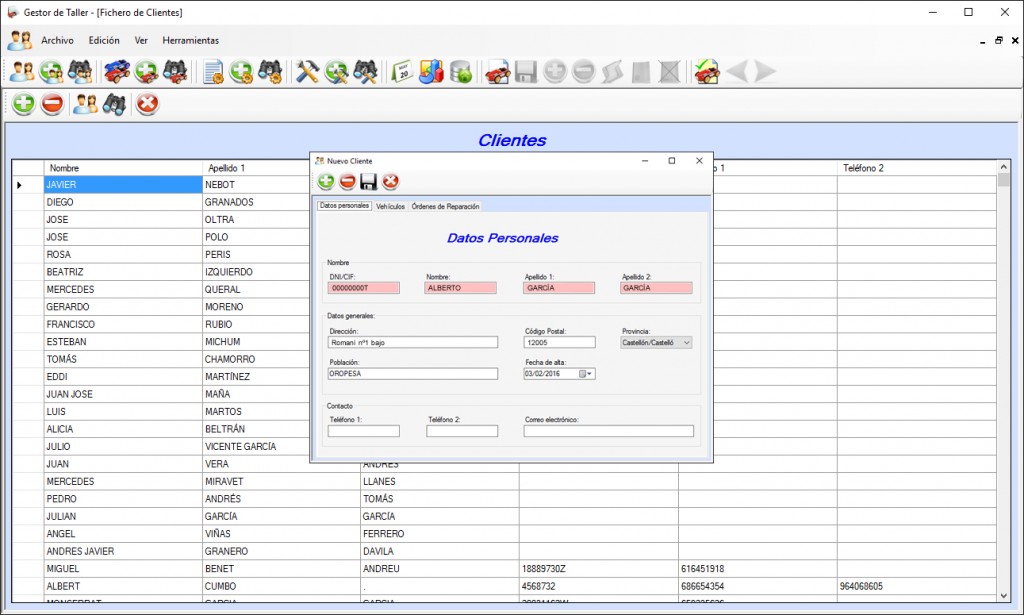Viewport: 1024px width, 615px height.
Task: Click the red X cancel icon in Nuevo Cliente toolbar
Action: 391,181
